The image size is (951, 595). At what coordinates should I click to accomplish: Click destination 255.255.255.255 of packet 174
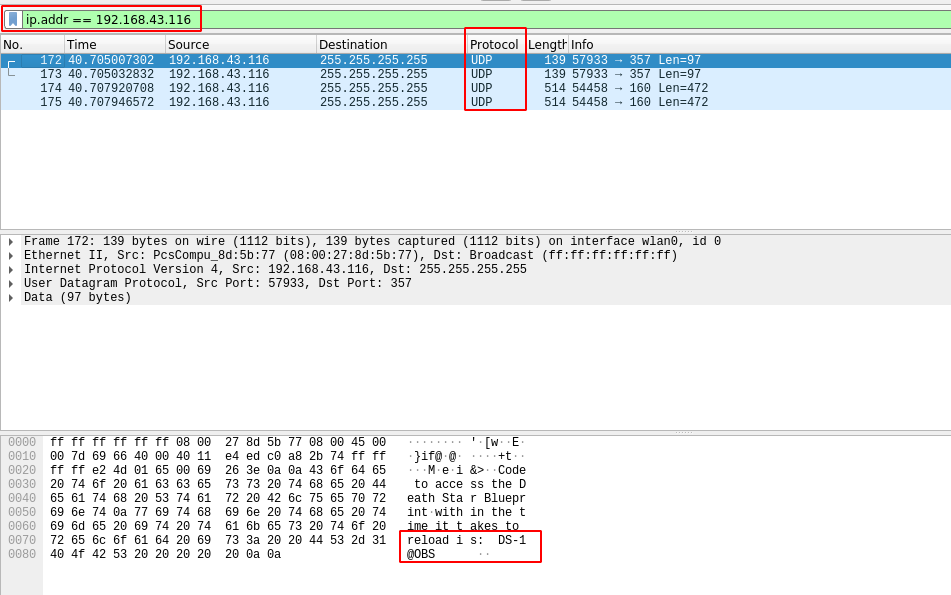[x=374, y=88]
